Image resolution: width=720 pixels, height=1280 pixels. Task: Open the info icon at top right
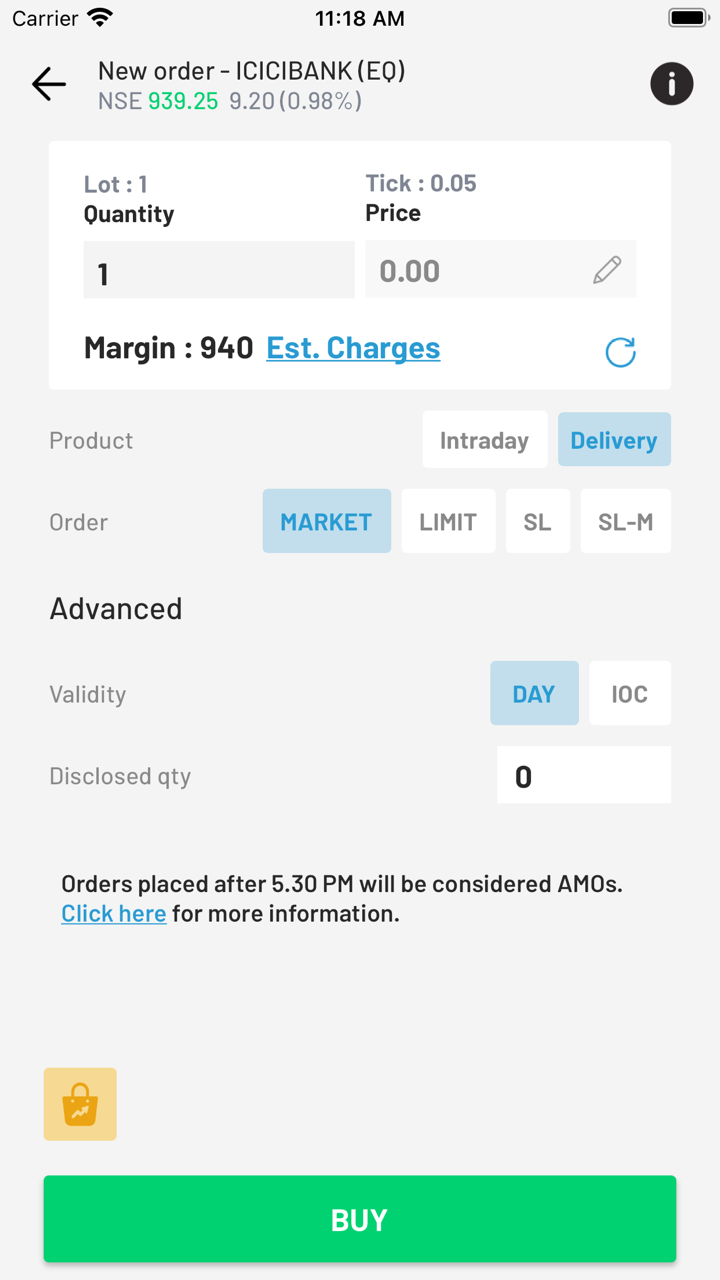tap(672, 84)
